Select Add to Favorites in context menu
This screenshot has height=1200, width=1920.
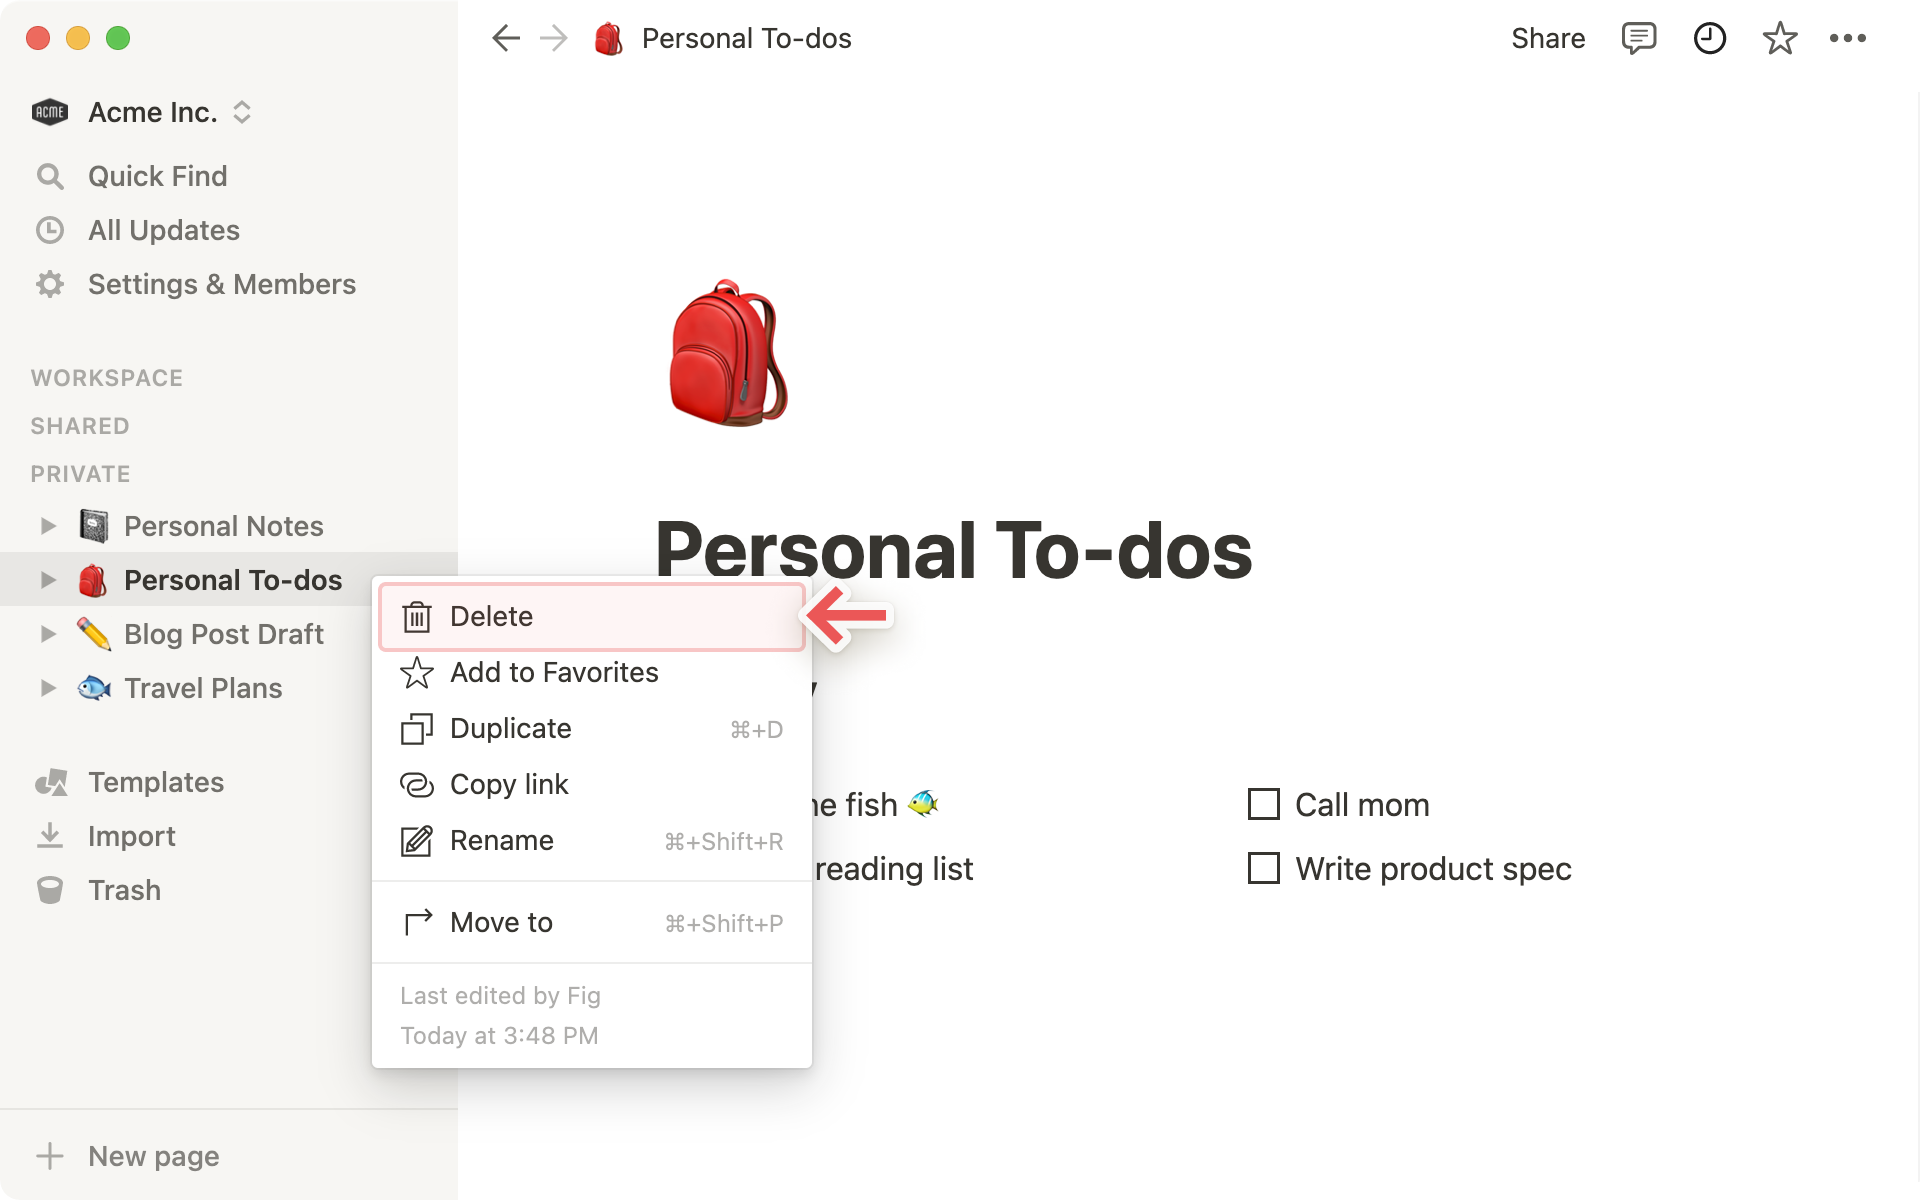tap(554, 673)
